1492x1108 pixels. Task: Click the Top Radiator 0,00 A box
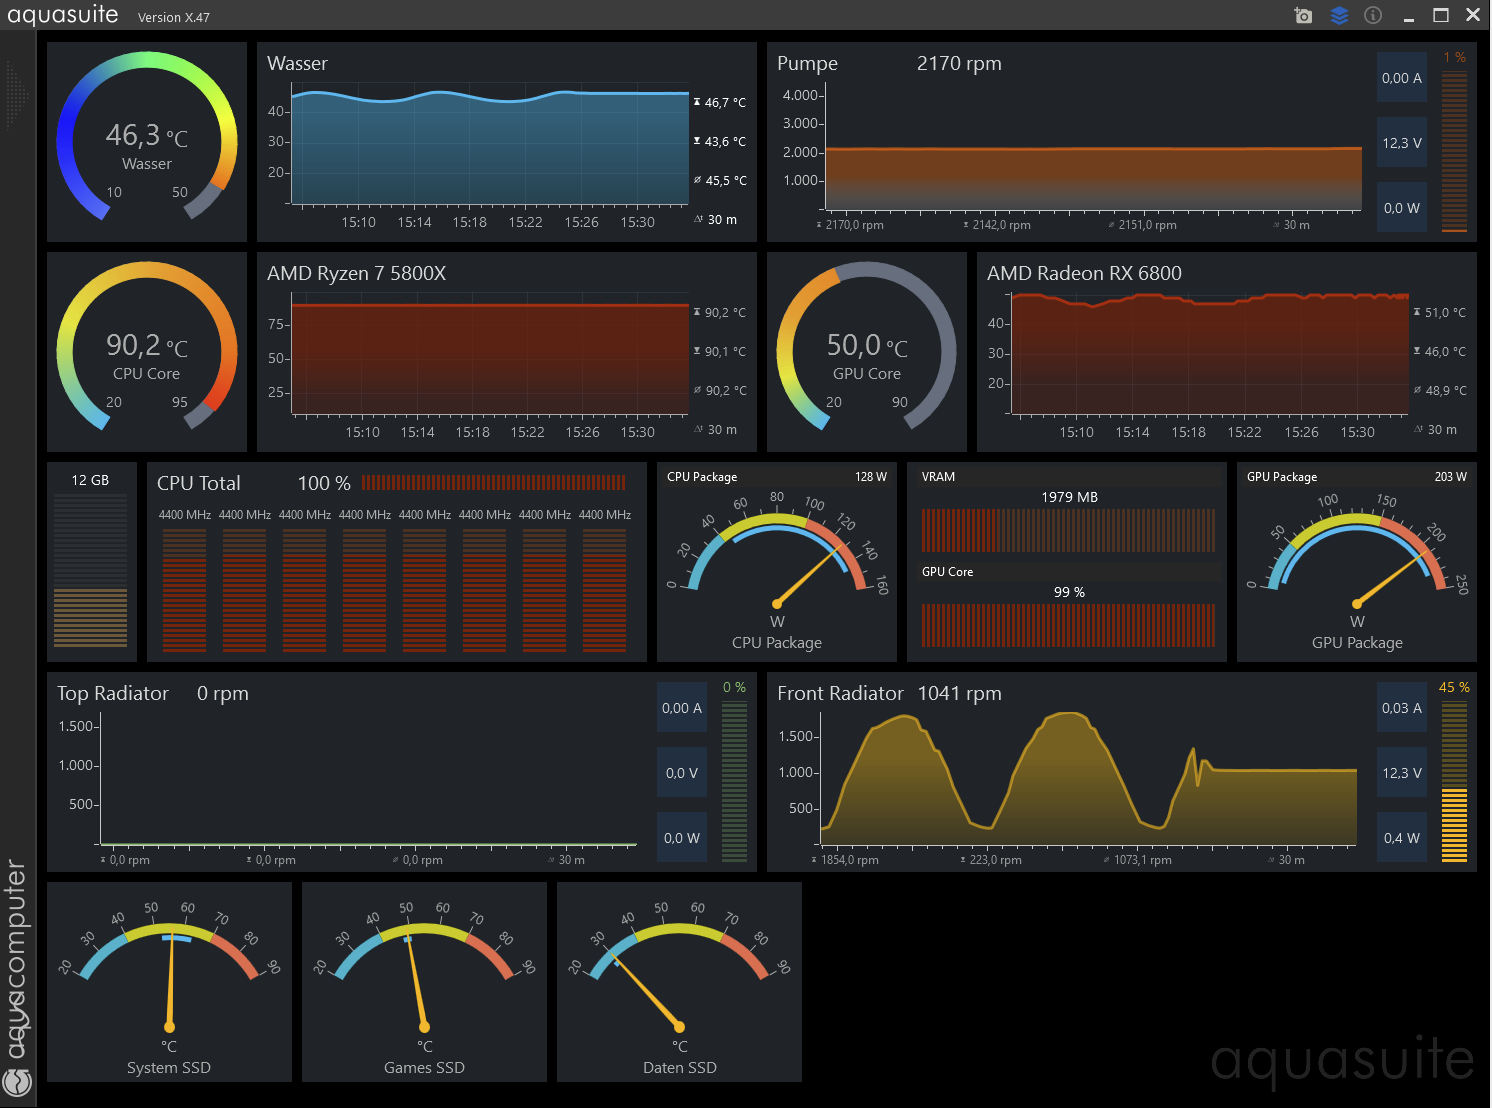pyautogui.click(x=681, y=708)
